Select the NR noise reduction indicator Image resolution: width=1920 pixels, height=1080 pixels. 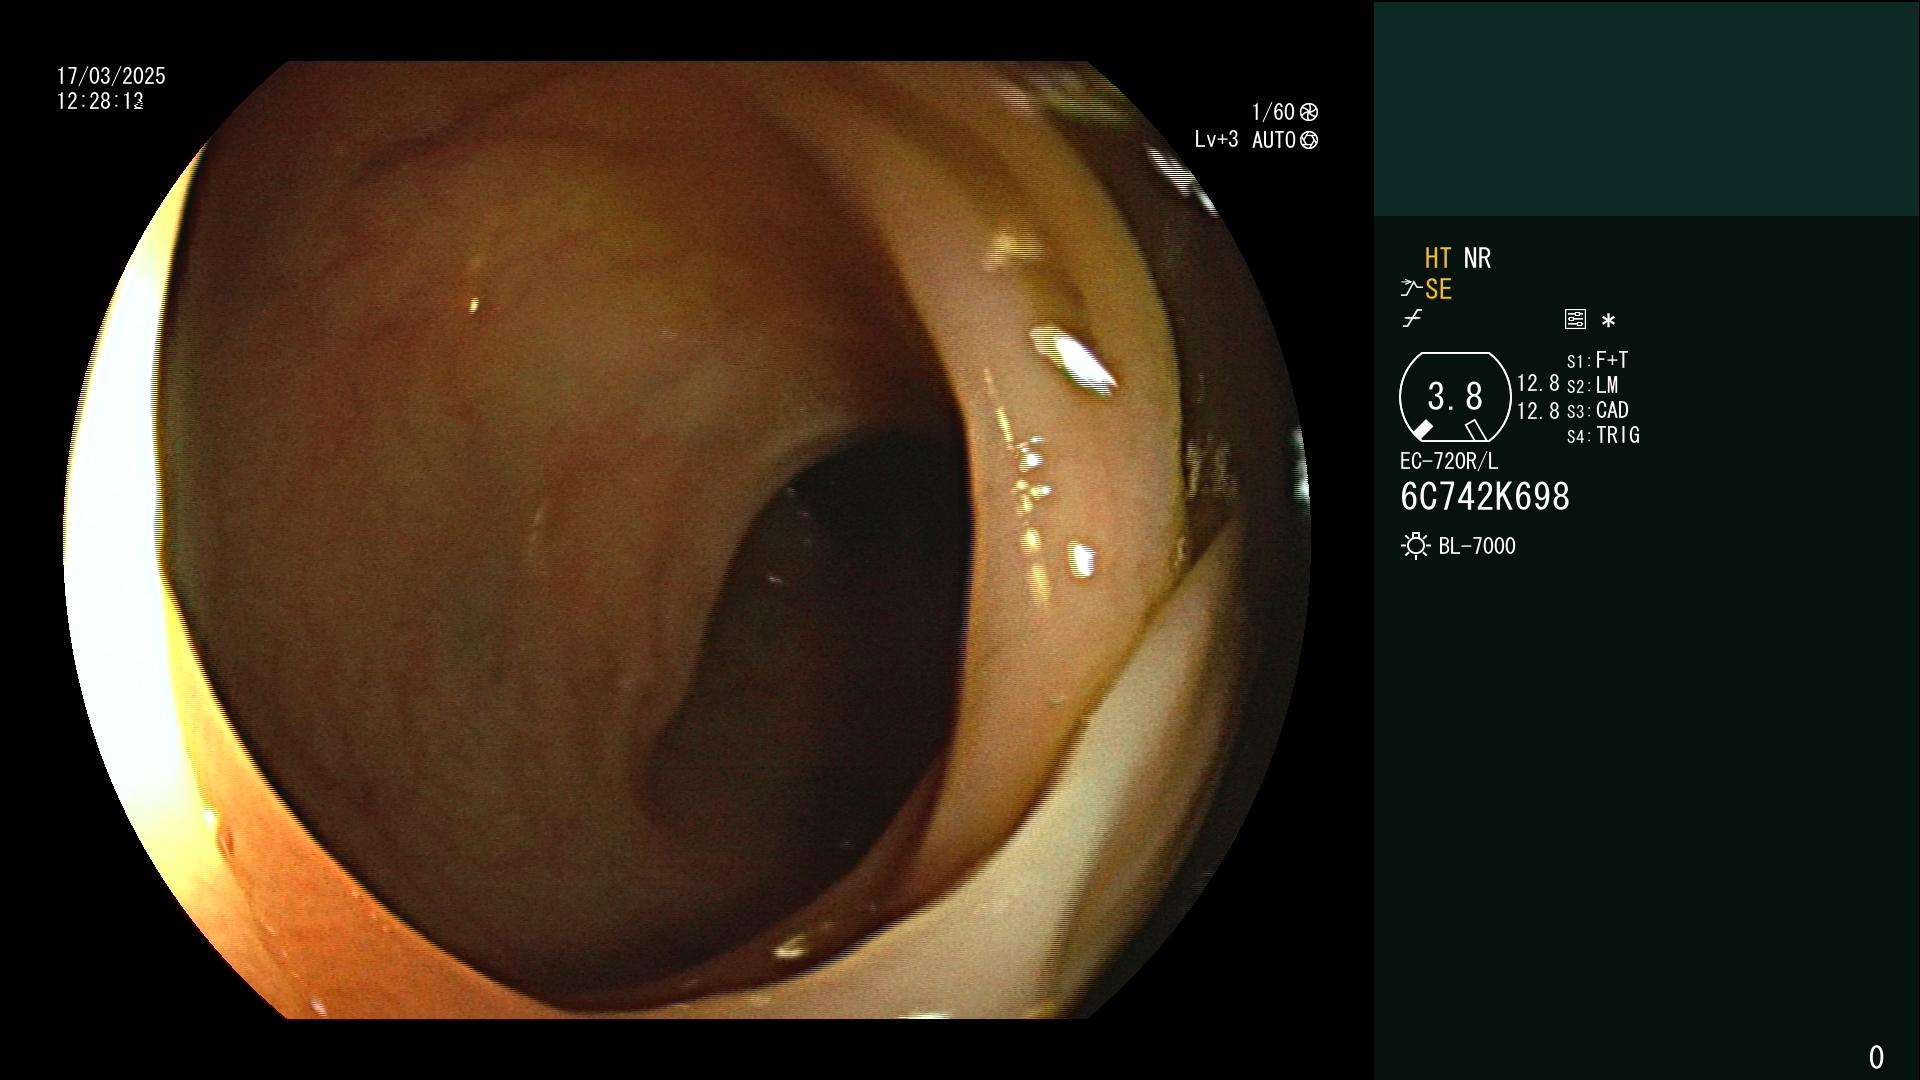click(x=1477, y=258)
